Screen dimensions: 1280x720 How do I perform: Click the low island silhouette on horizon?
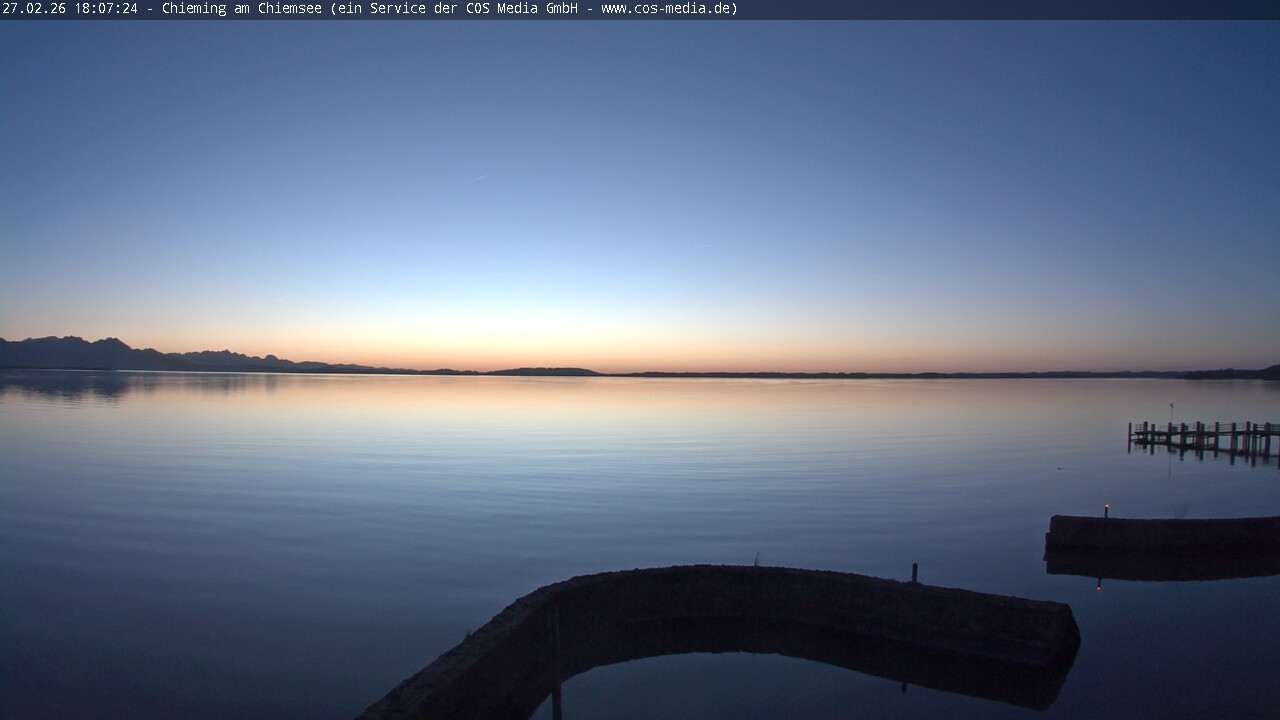[x=545, y=372]
